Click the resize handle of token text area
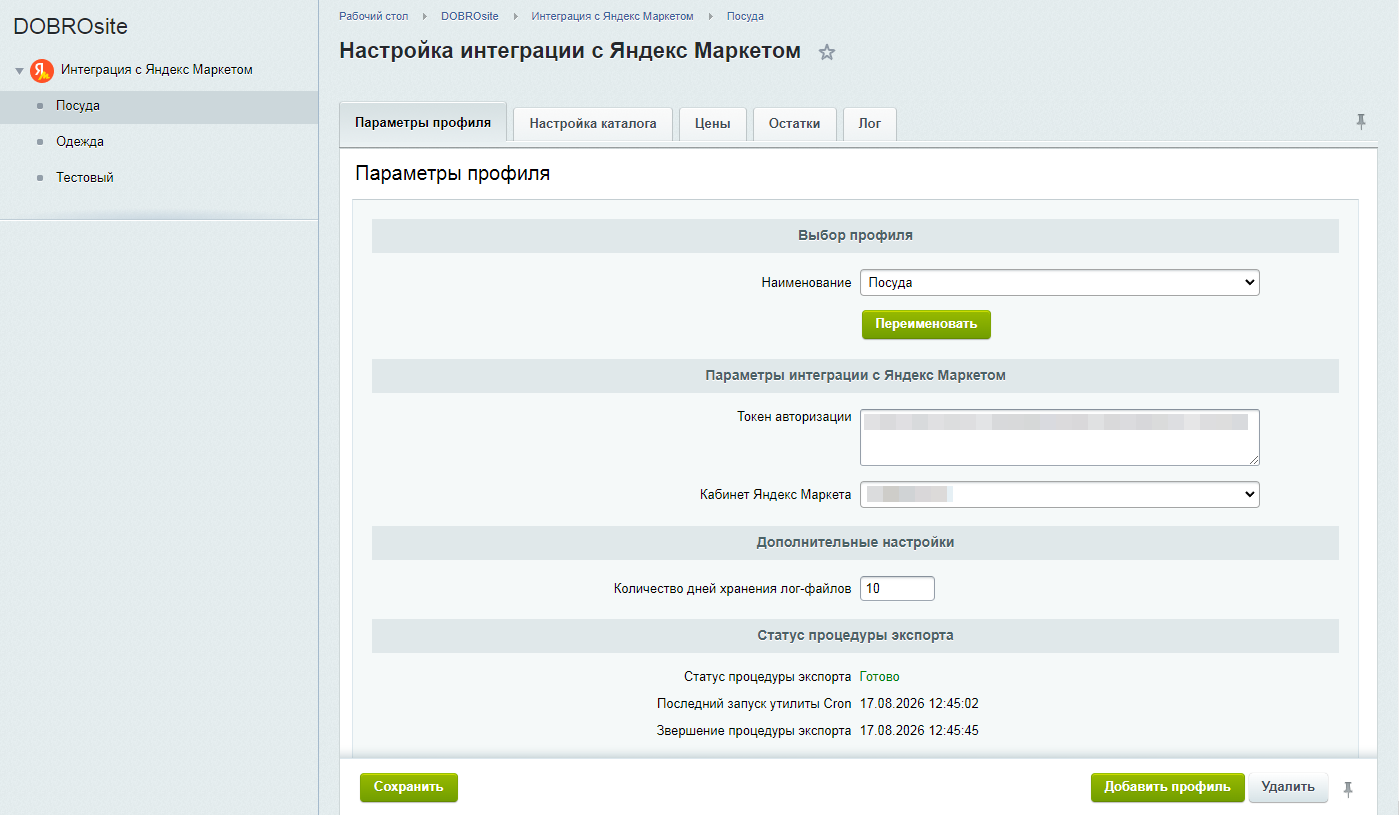The width and height of the screenshot is (1399, 815). (x=1253, y=459)
